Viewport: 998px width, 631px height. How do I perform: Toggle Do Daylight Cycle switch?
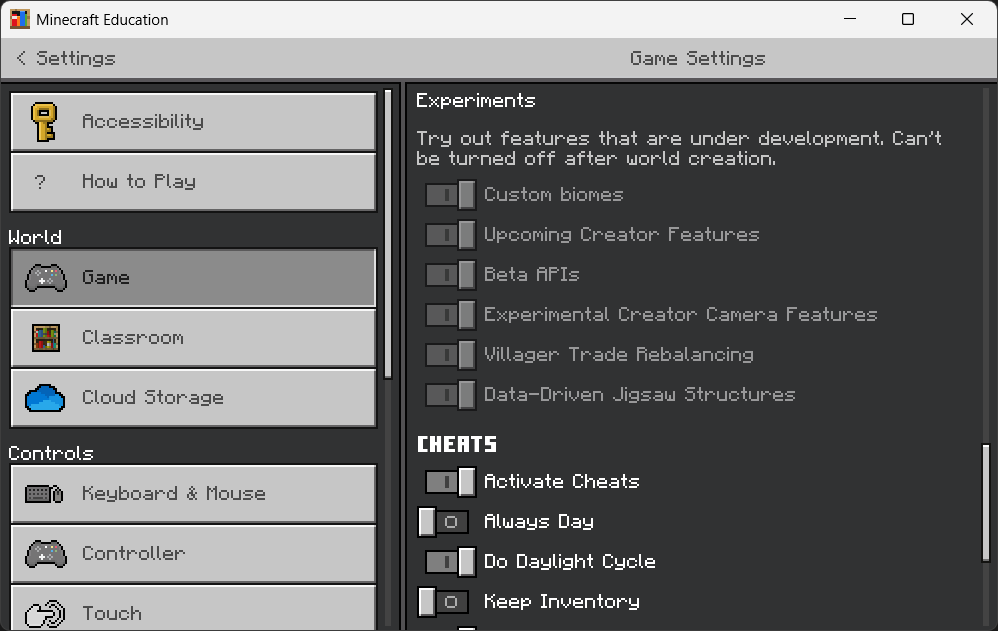coord(450,562)
